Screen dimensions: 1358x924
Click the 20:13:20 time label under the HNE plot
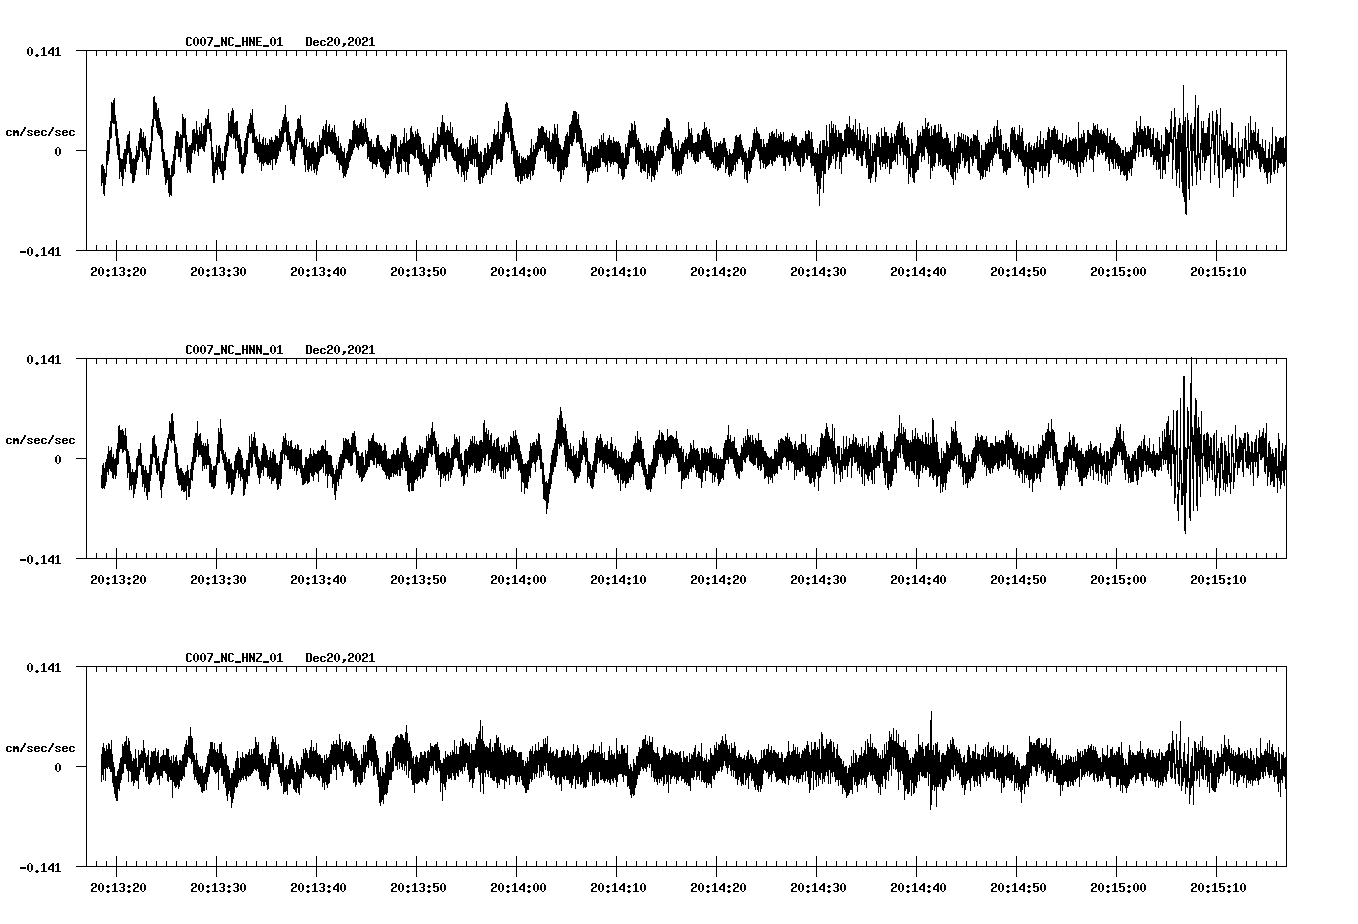[x=118, y=272]
